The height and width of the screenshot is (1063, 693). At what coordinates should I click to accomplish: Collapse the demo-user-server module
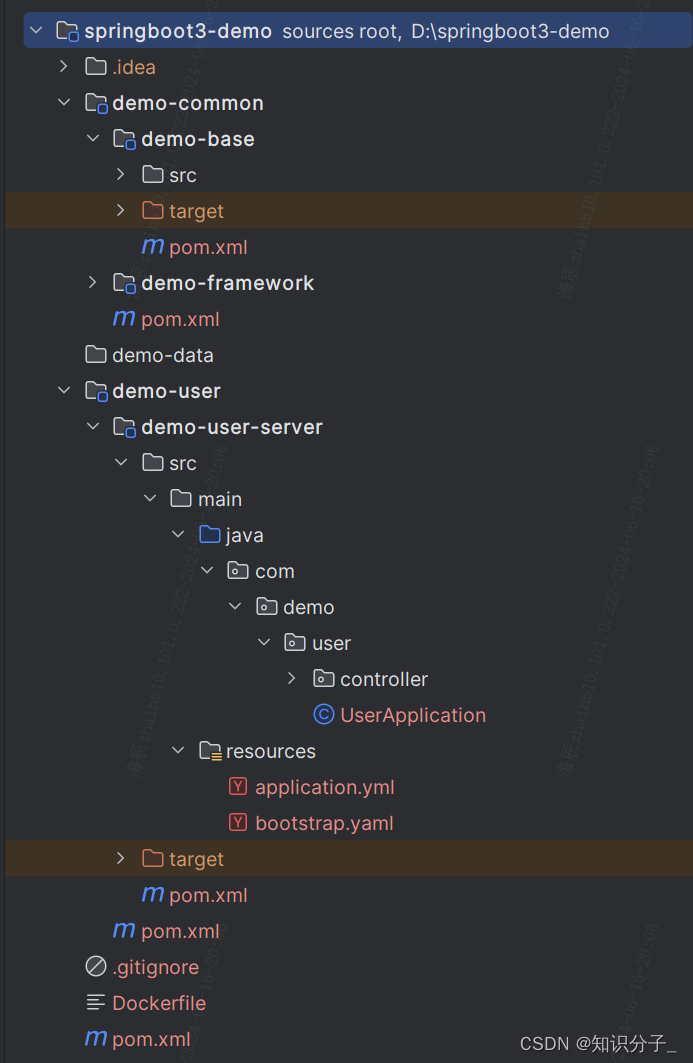click(93, 426)
